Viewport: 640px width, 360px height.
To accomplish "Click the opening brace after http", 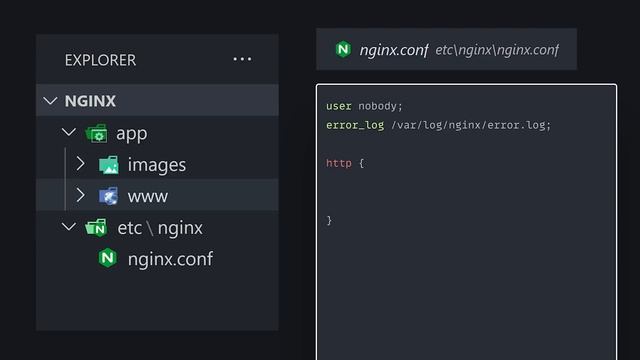I will pyautogui.click(x=361, y=163).
